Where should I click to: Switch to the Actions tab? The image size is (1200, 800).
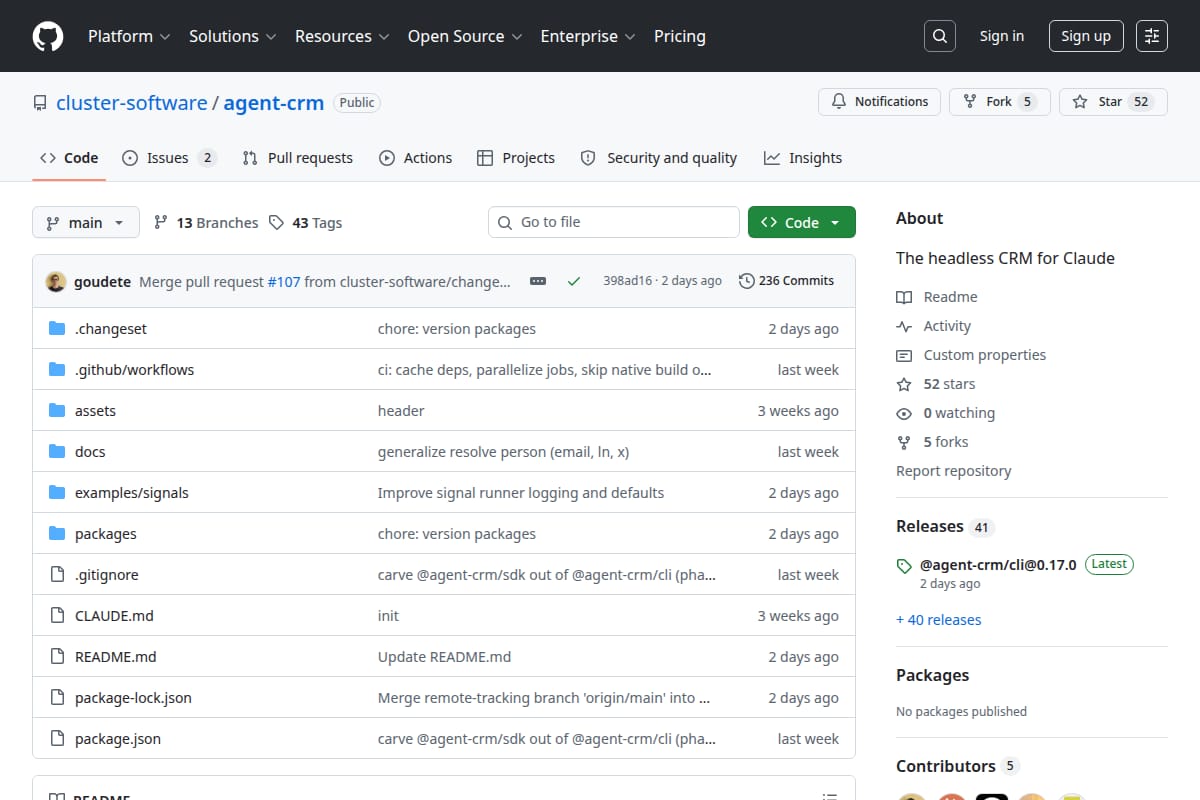point(415,158)
